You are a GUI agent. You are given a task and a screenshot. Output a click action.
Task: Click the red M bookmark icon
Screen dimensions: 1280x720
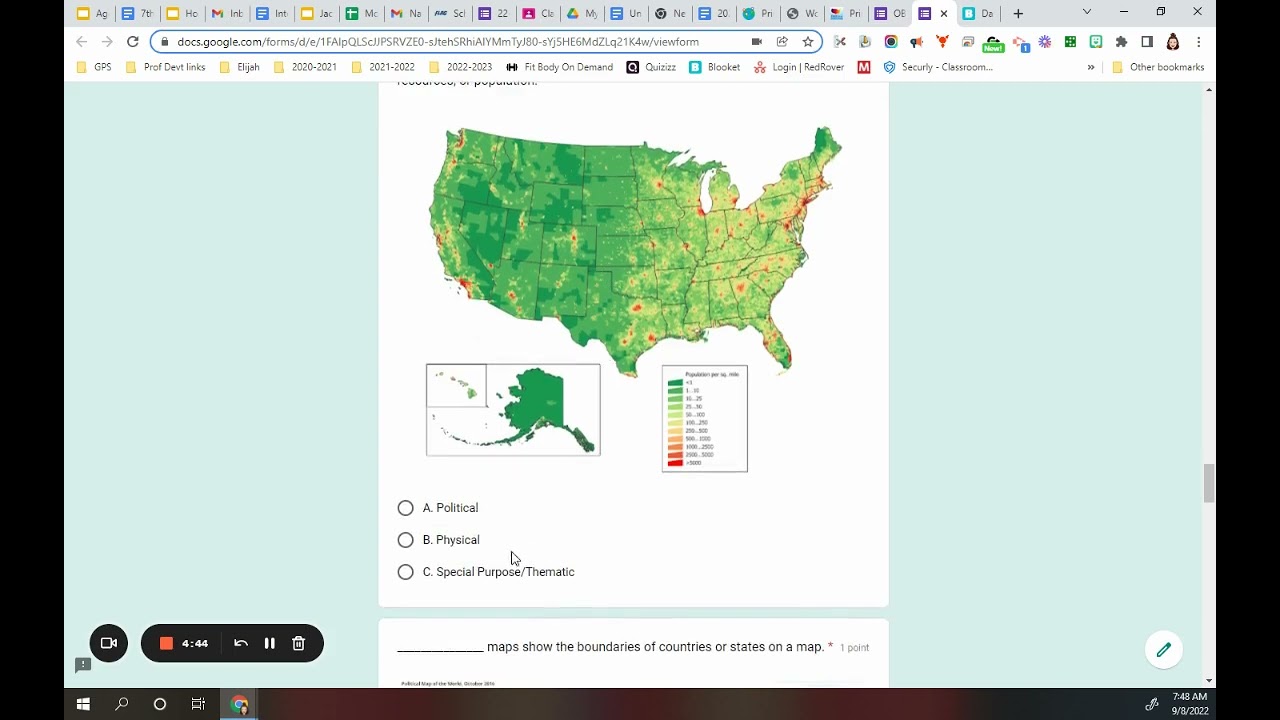coord(864,67)
